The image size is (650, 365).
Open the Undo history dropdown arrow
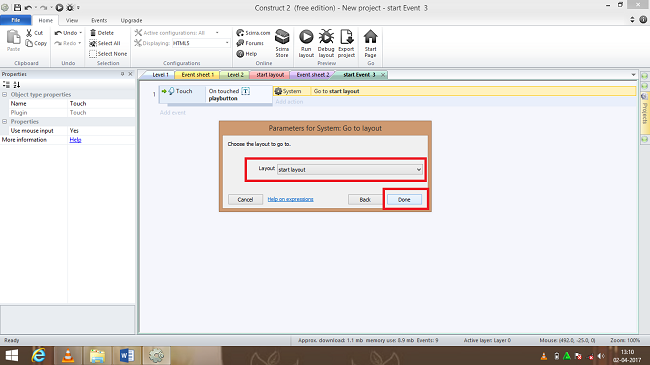[x=80, y=33]
